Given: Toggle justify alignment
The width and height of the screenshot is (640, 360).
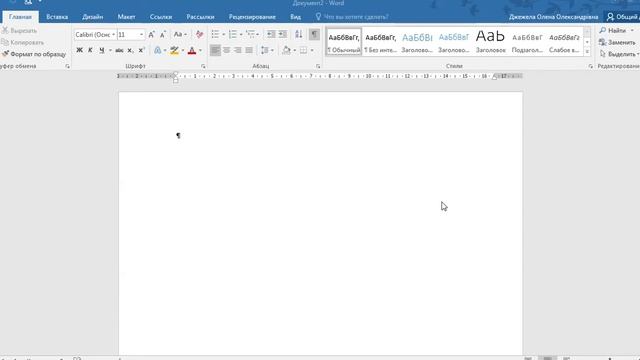Looking at the screenshot, I should pyautogui.click(x=249, y=50).
